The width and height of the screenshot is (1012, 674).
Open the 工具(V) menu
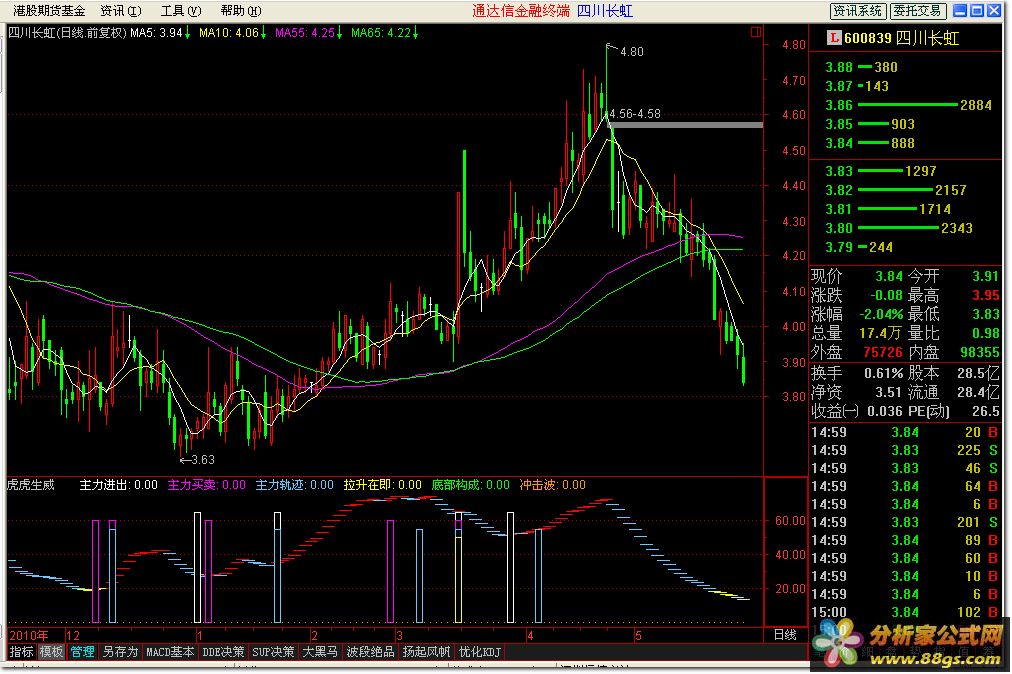coord(181,10)
